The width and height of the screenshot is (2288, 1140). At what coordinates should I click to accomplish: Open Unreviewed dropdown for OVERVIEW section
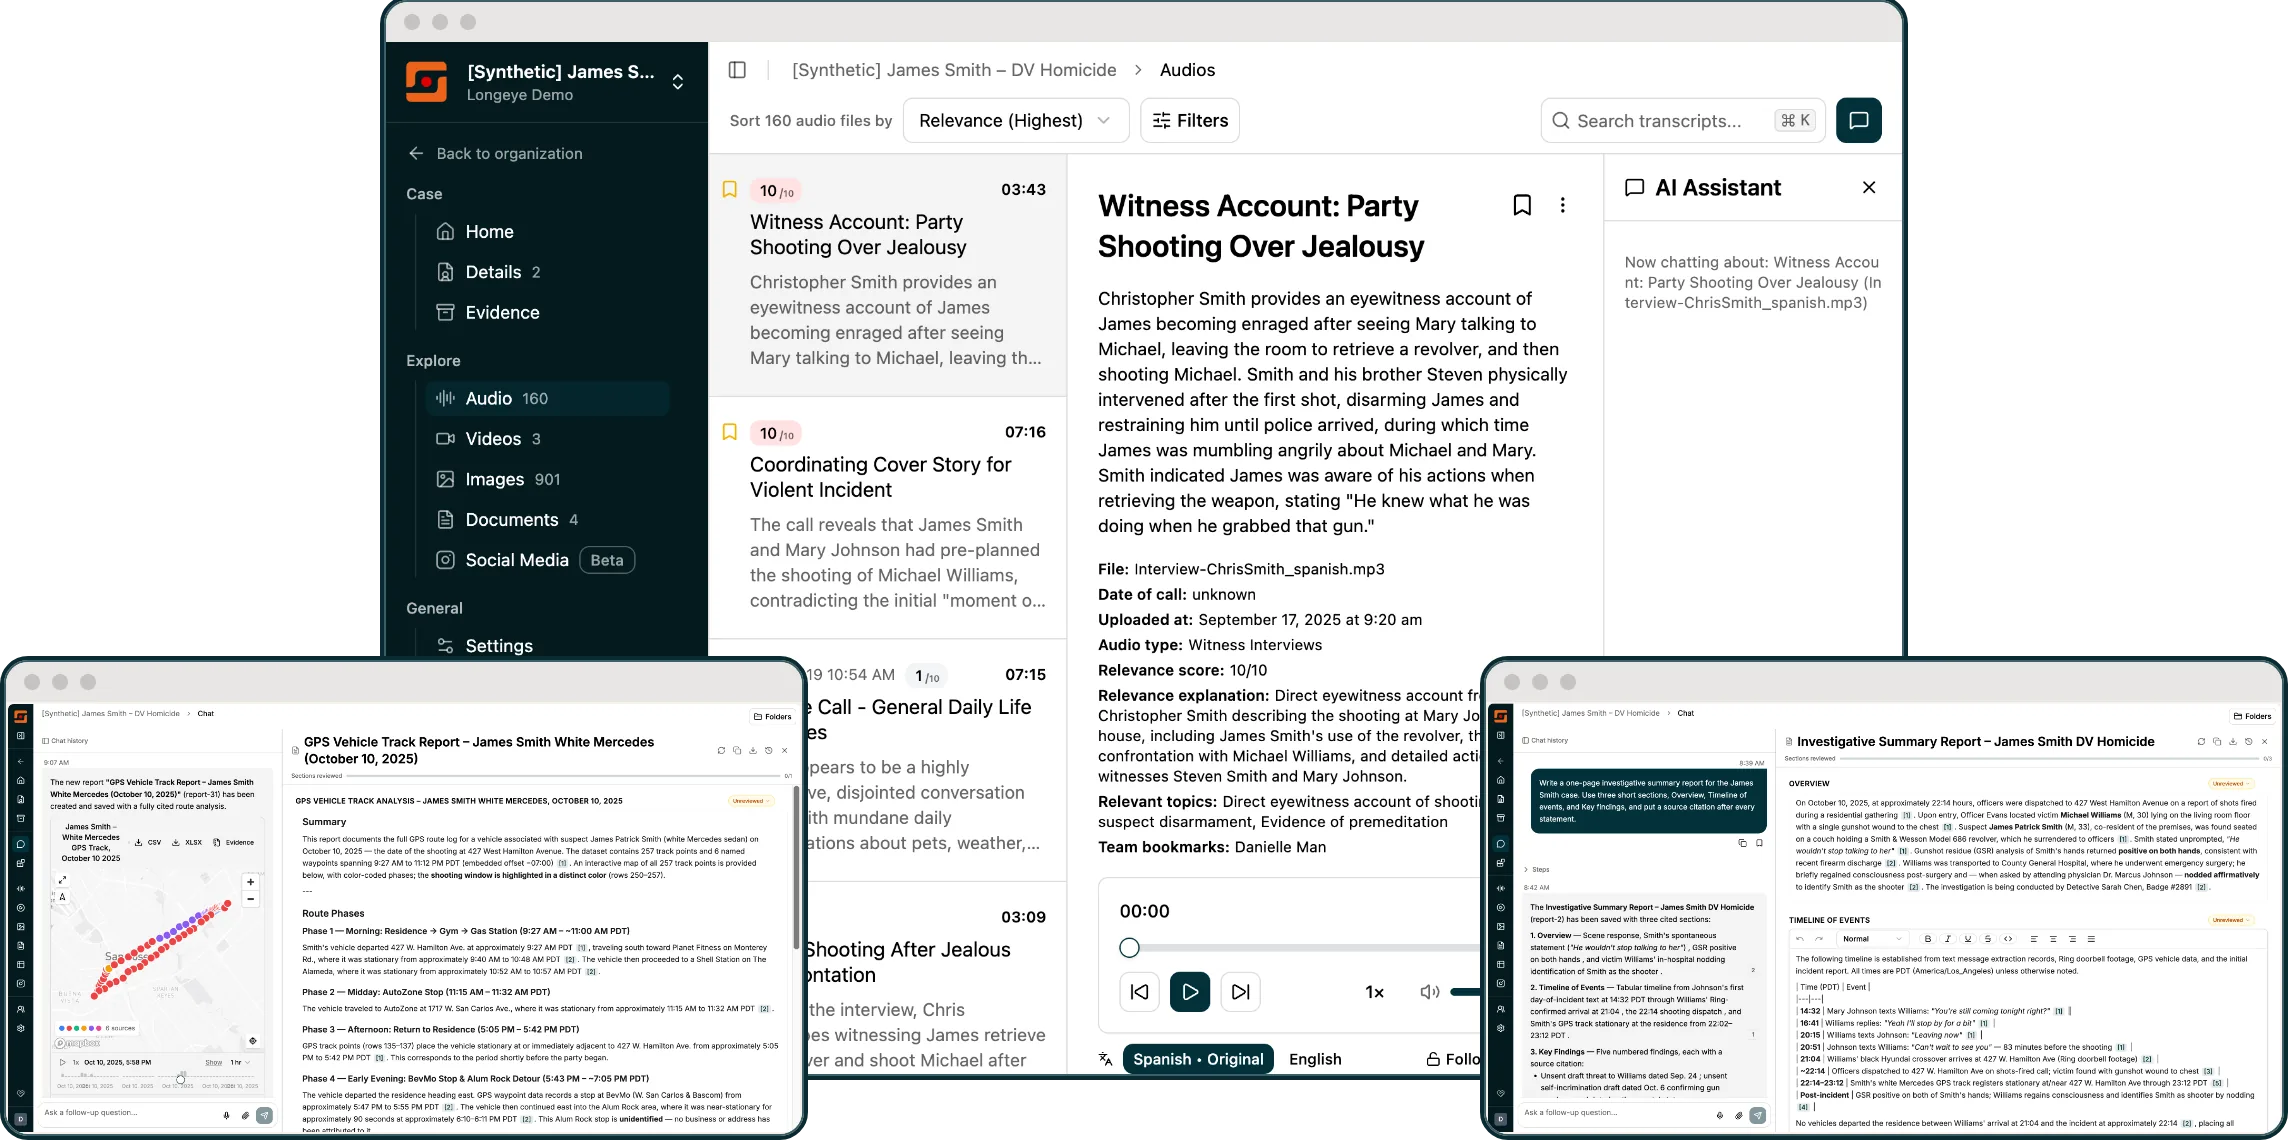click(x=2231, y=784)
